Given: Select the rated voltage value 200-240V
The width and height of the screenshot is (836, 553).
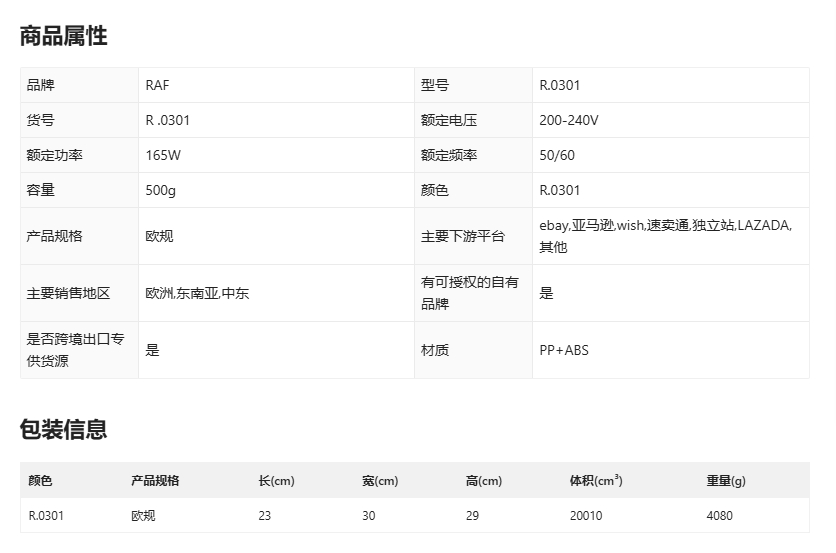Looking at the screenshot, I should click(568, 120).
